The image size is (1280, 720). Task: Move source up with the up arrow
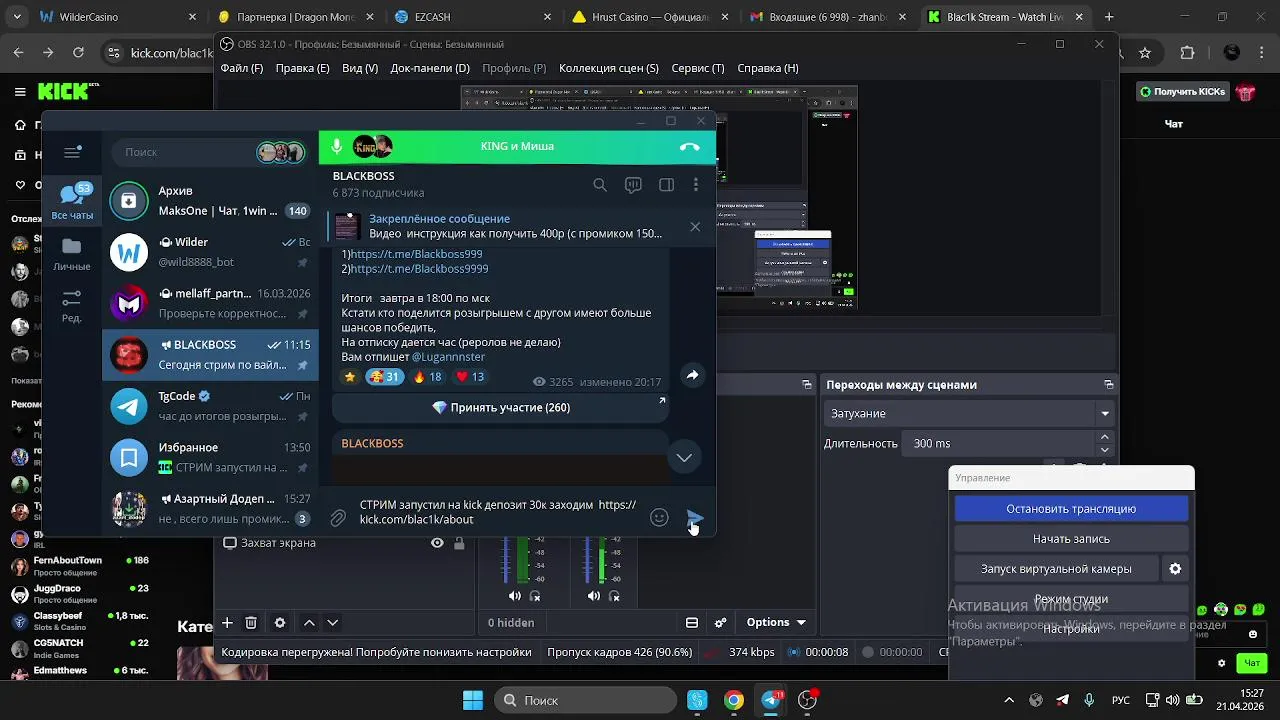(309, 622)
